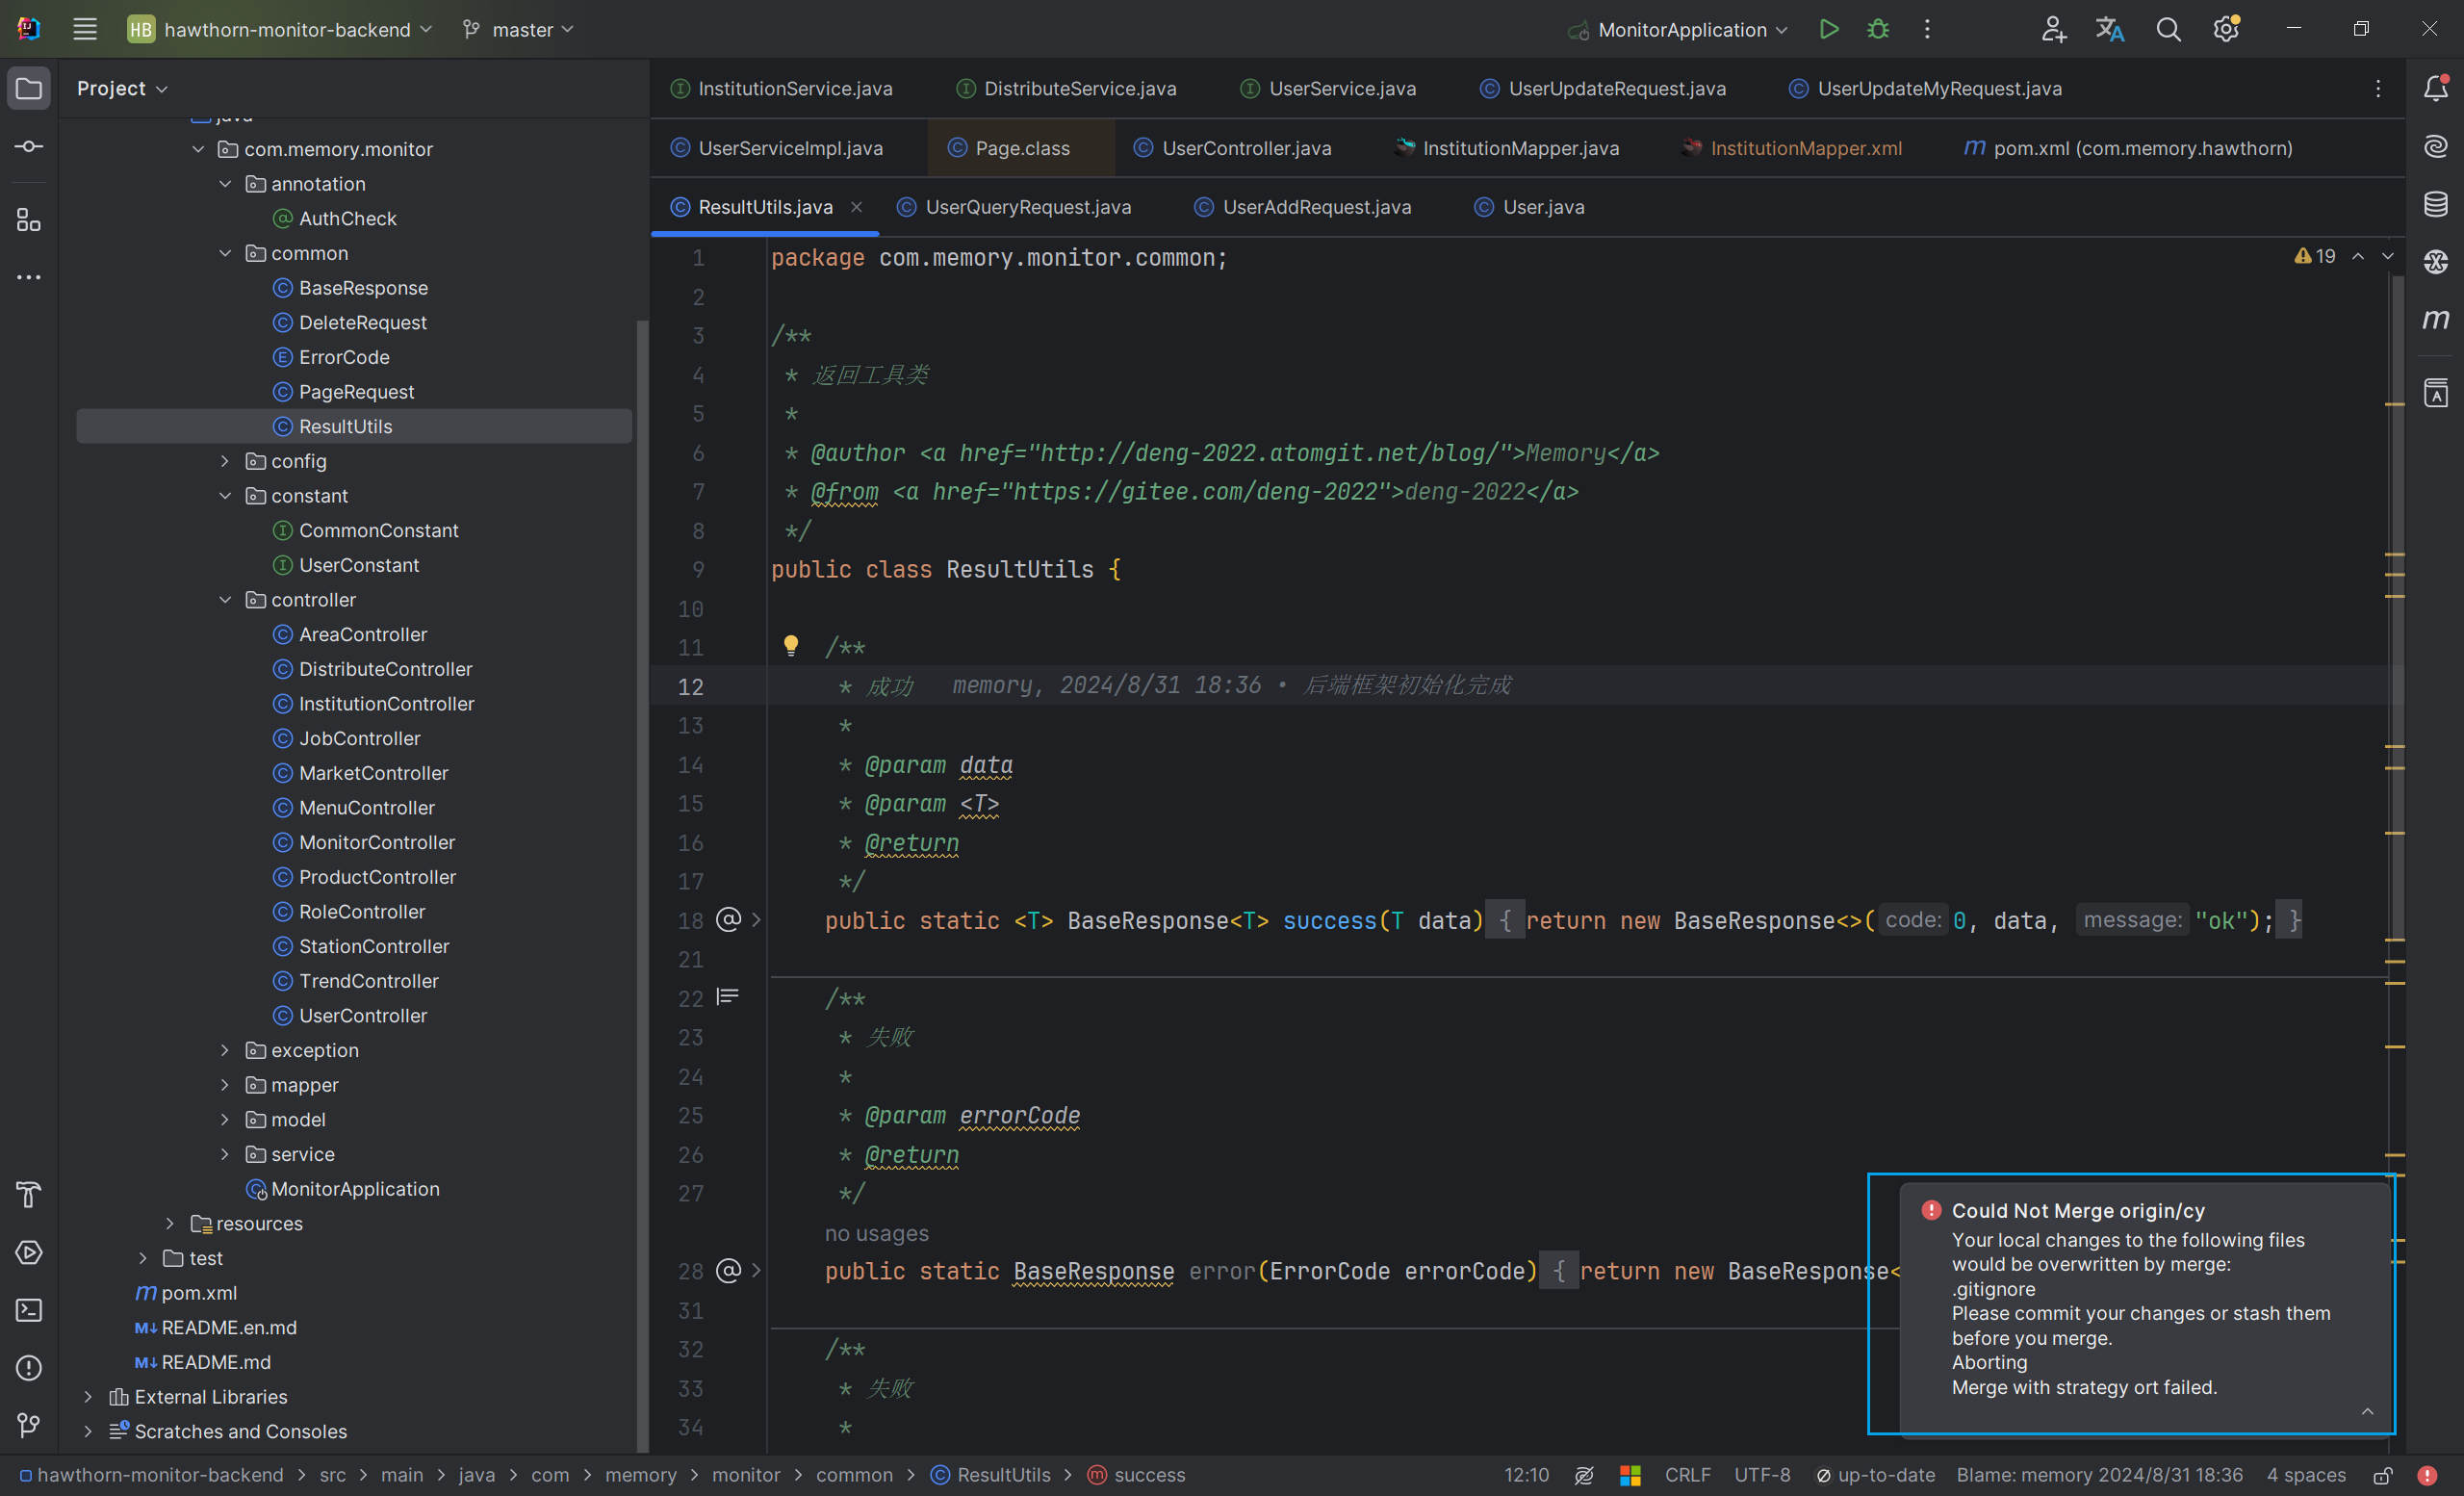Select the 'ResultUtils.java' editor tab
This screenshot has width=2464, height=1496.
coord(765,206)
